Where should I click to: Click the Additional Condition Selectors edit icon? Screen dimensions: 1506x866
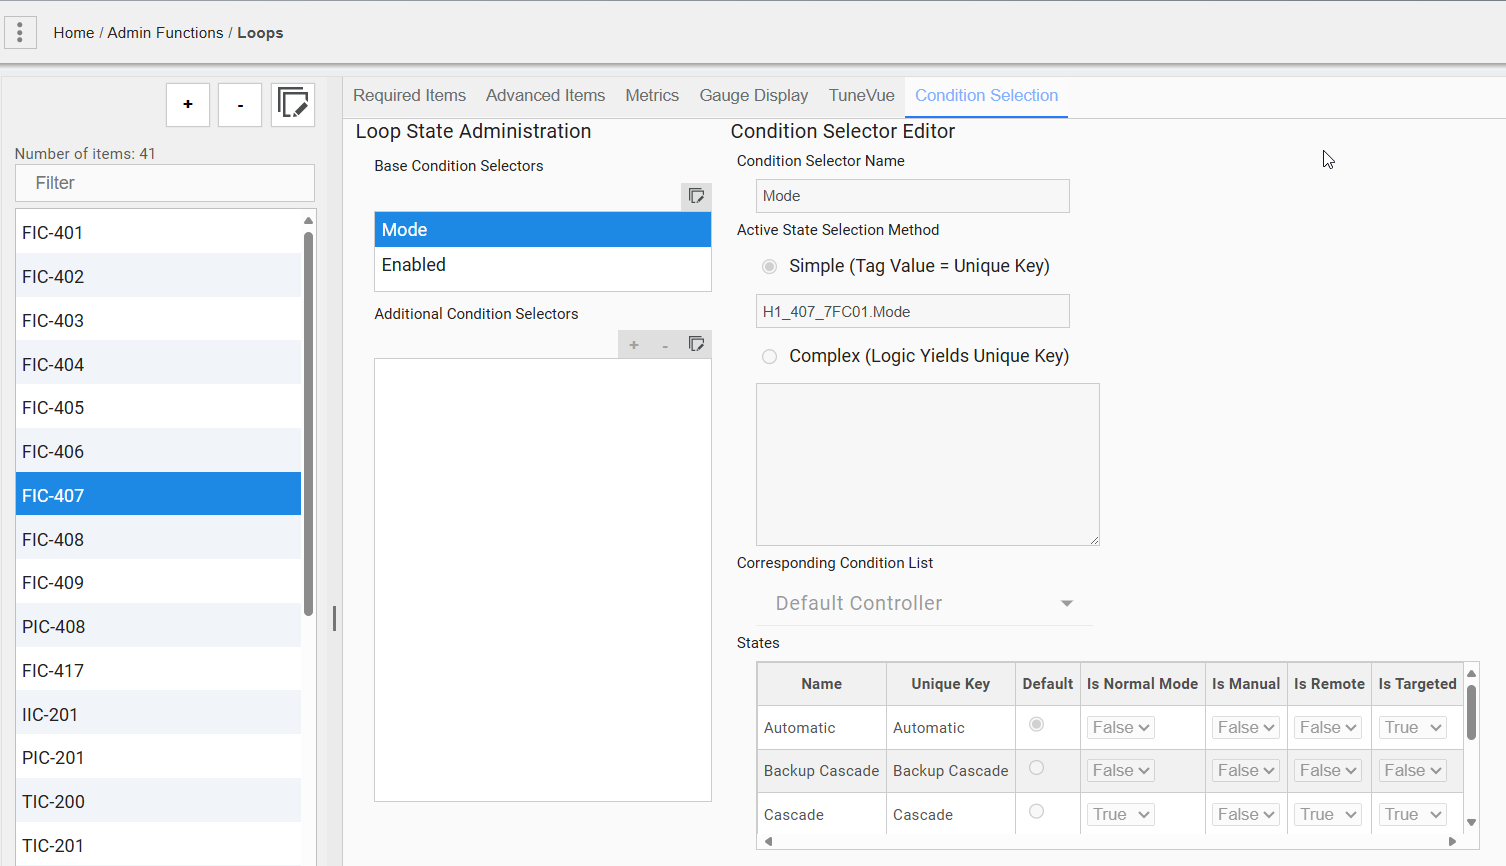tap(697, 344)
